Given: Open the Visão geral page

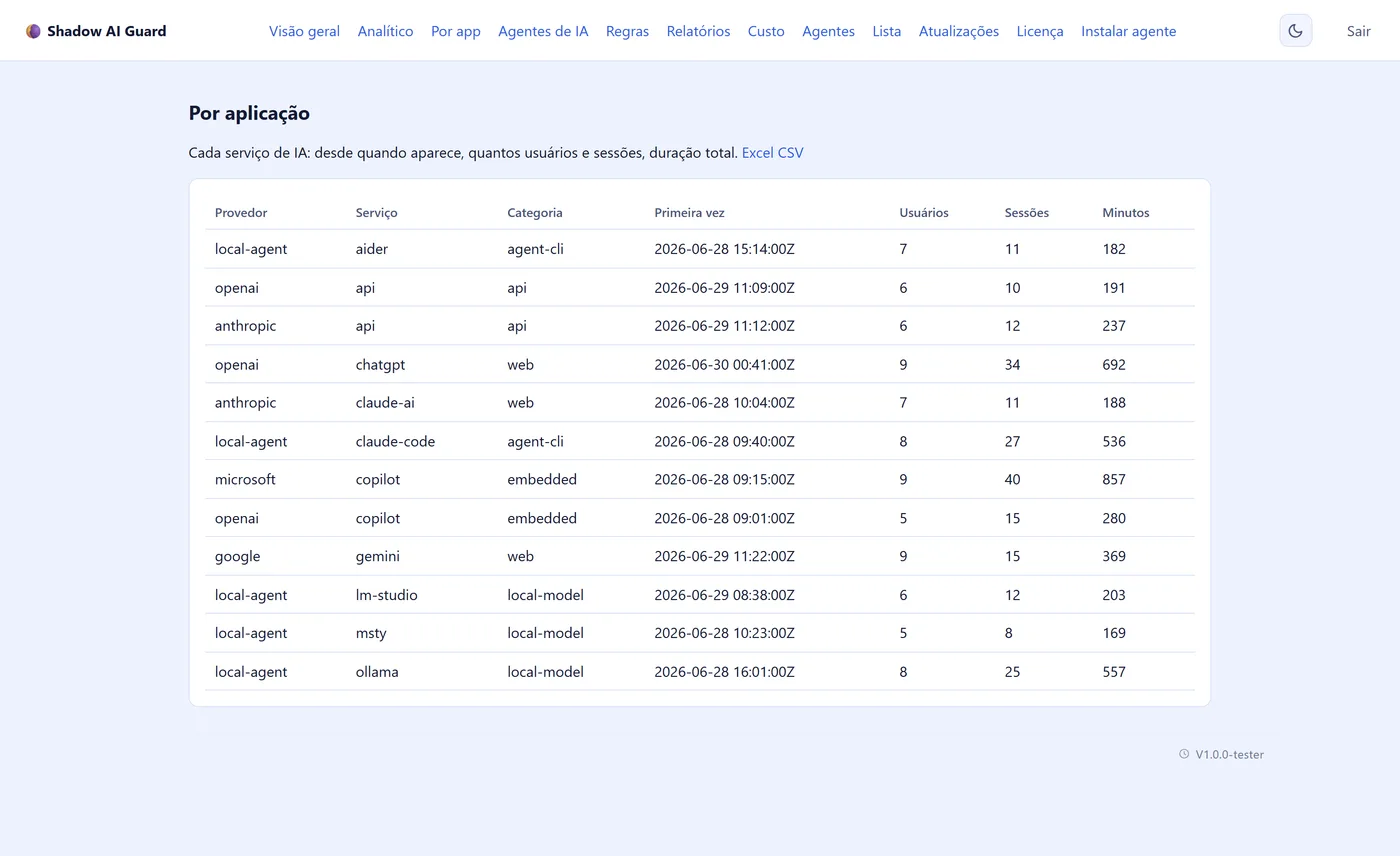Looking at the screenshot, I should click(304, 31).
